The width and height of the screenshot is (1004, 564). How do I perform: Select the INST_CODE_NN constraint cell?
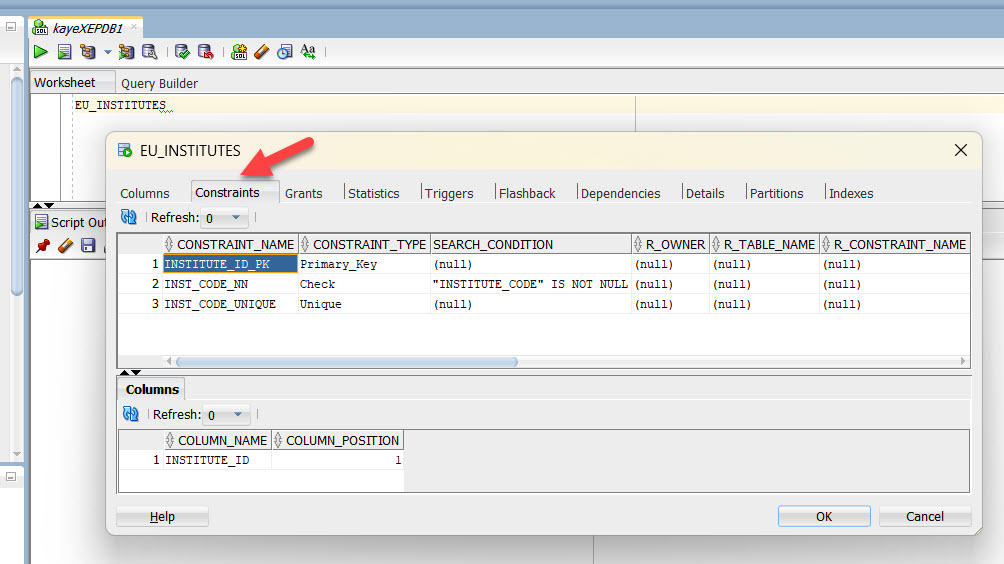click(x=231, y=284)
